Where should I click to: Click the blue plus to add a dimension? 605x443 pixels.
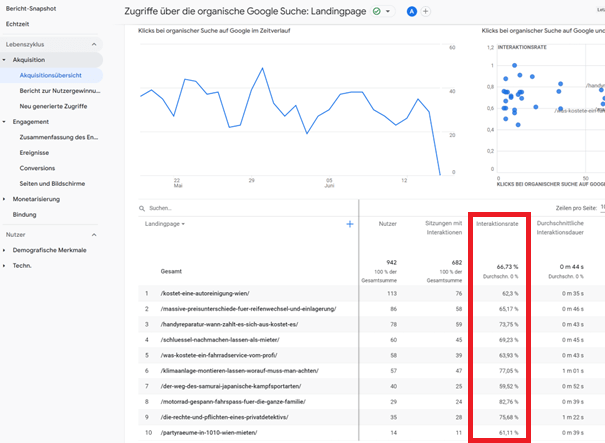(350, 224)
